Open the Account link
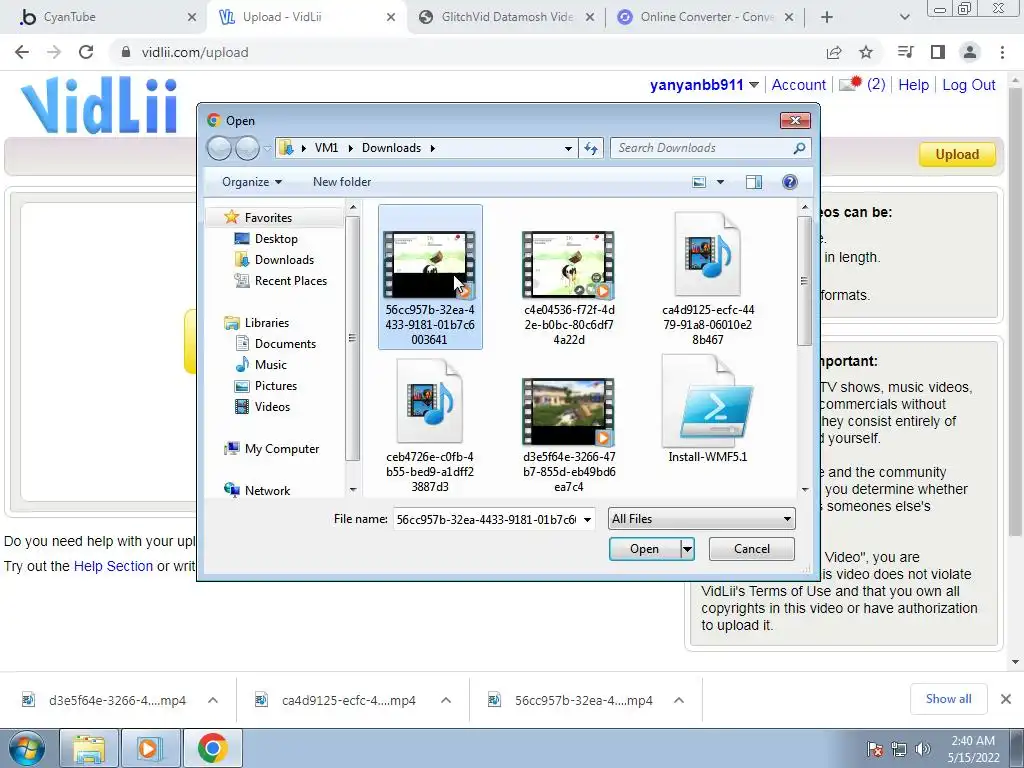The height and width of the screenshot is (768, 1024). coord(799,85)
